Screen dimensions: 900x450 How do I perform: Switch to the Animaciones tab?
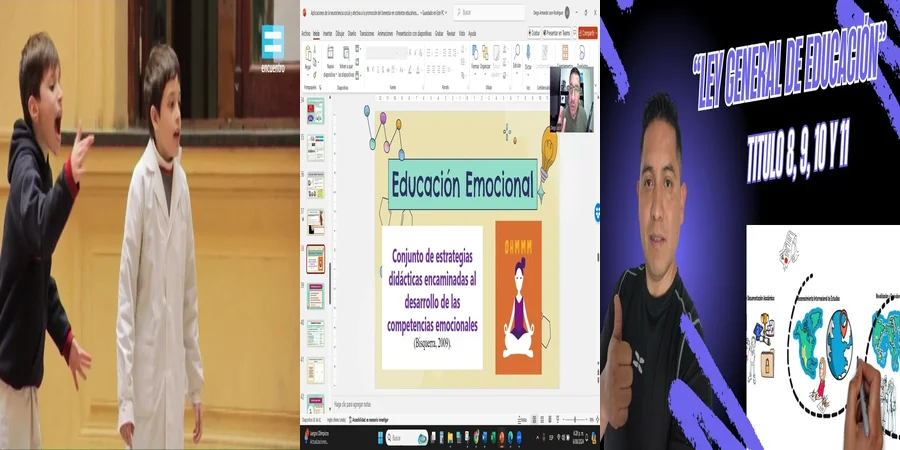tap(385, 33)
